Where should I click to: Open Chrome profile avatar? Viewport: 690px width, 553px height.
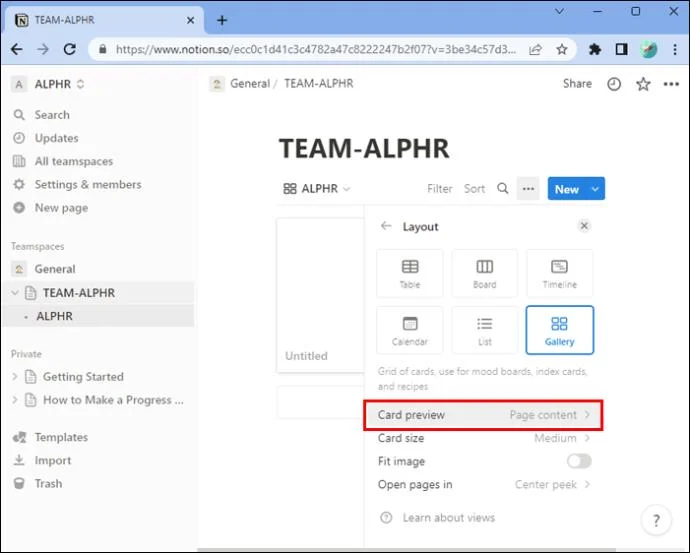pos(648,49)
